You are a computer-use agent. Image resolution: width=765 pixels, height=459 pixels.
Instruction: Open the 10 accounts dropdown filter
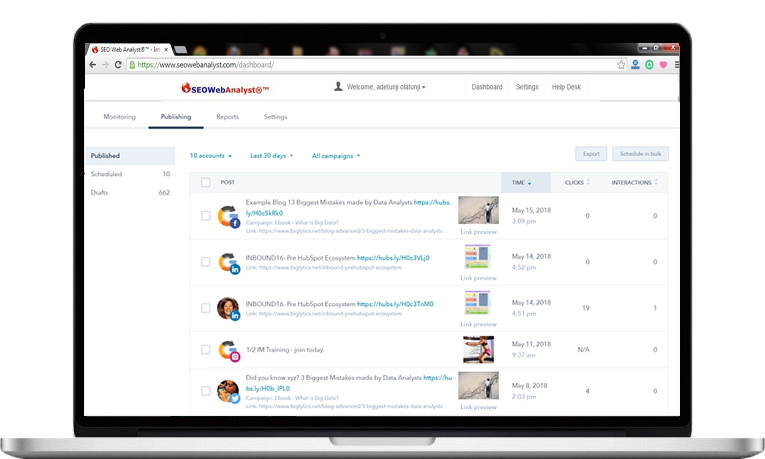pyautogui.click(x=211, y=156)
